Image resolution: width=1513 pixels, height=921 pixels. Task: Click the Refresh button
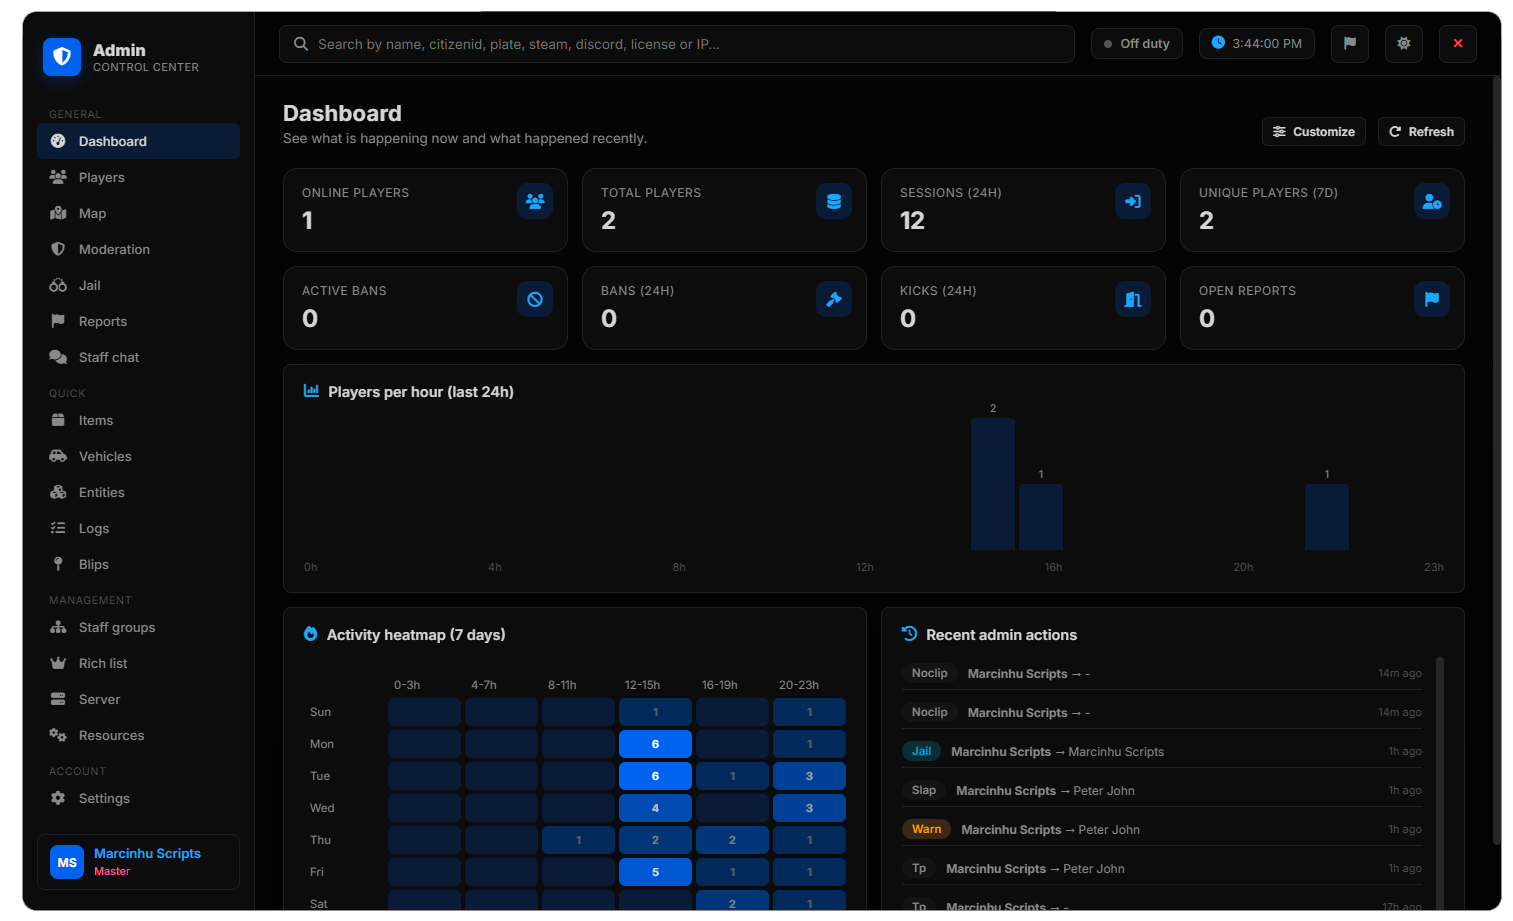tap(1421, 132)
